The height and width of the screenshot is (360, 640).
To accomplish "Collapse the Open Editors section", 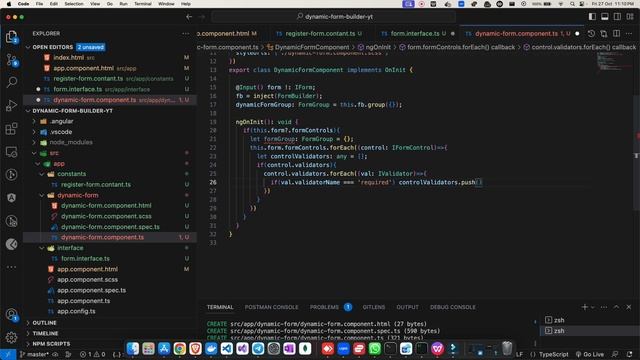I will 53,47.
